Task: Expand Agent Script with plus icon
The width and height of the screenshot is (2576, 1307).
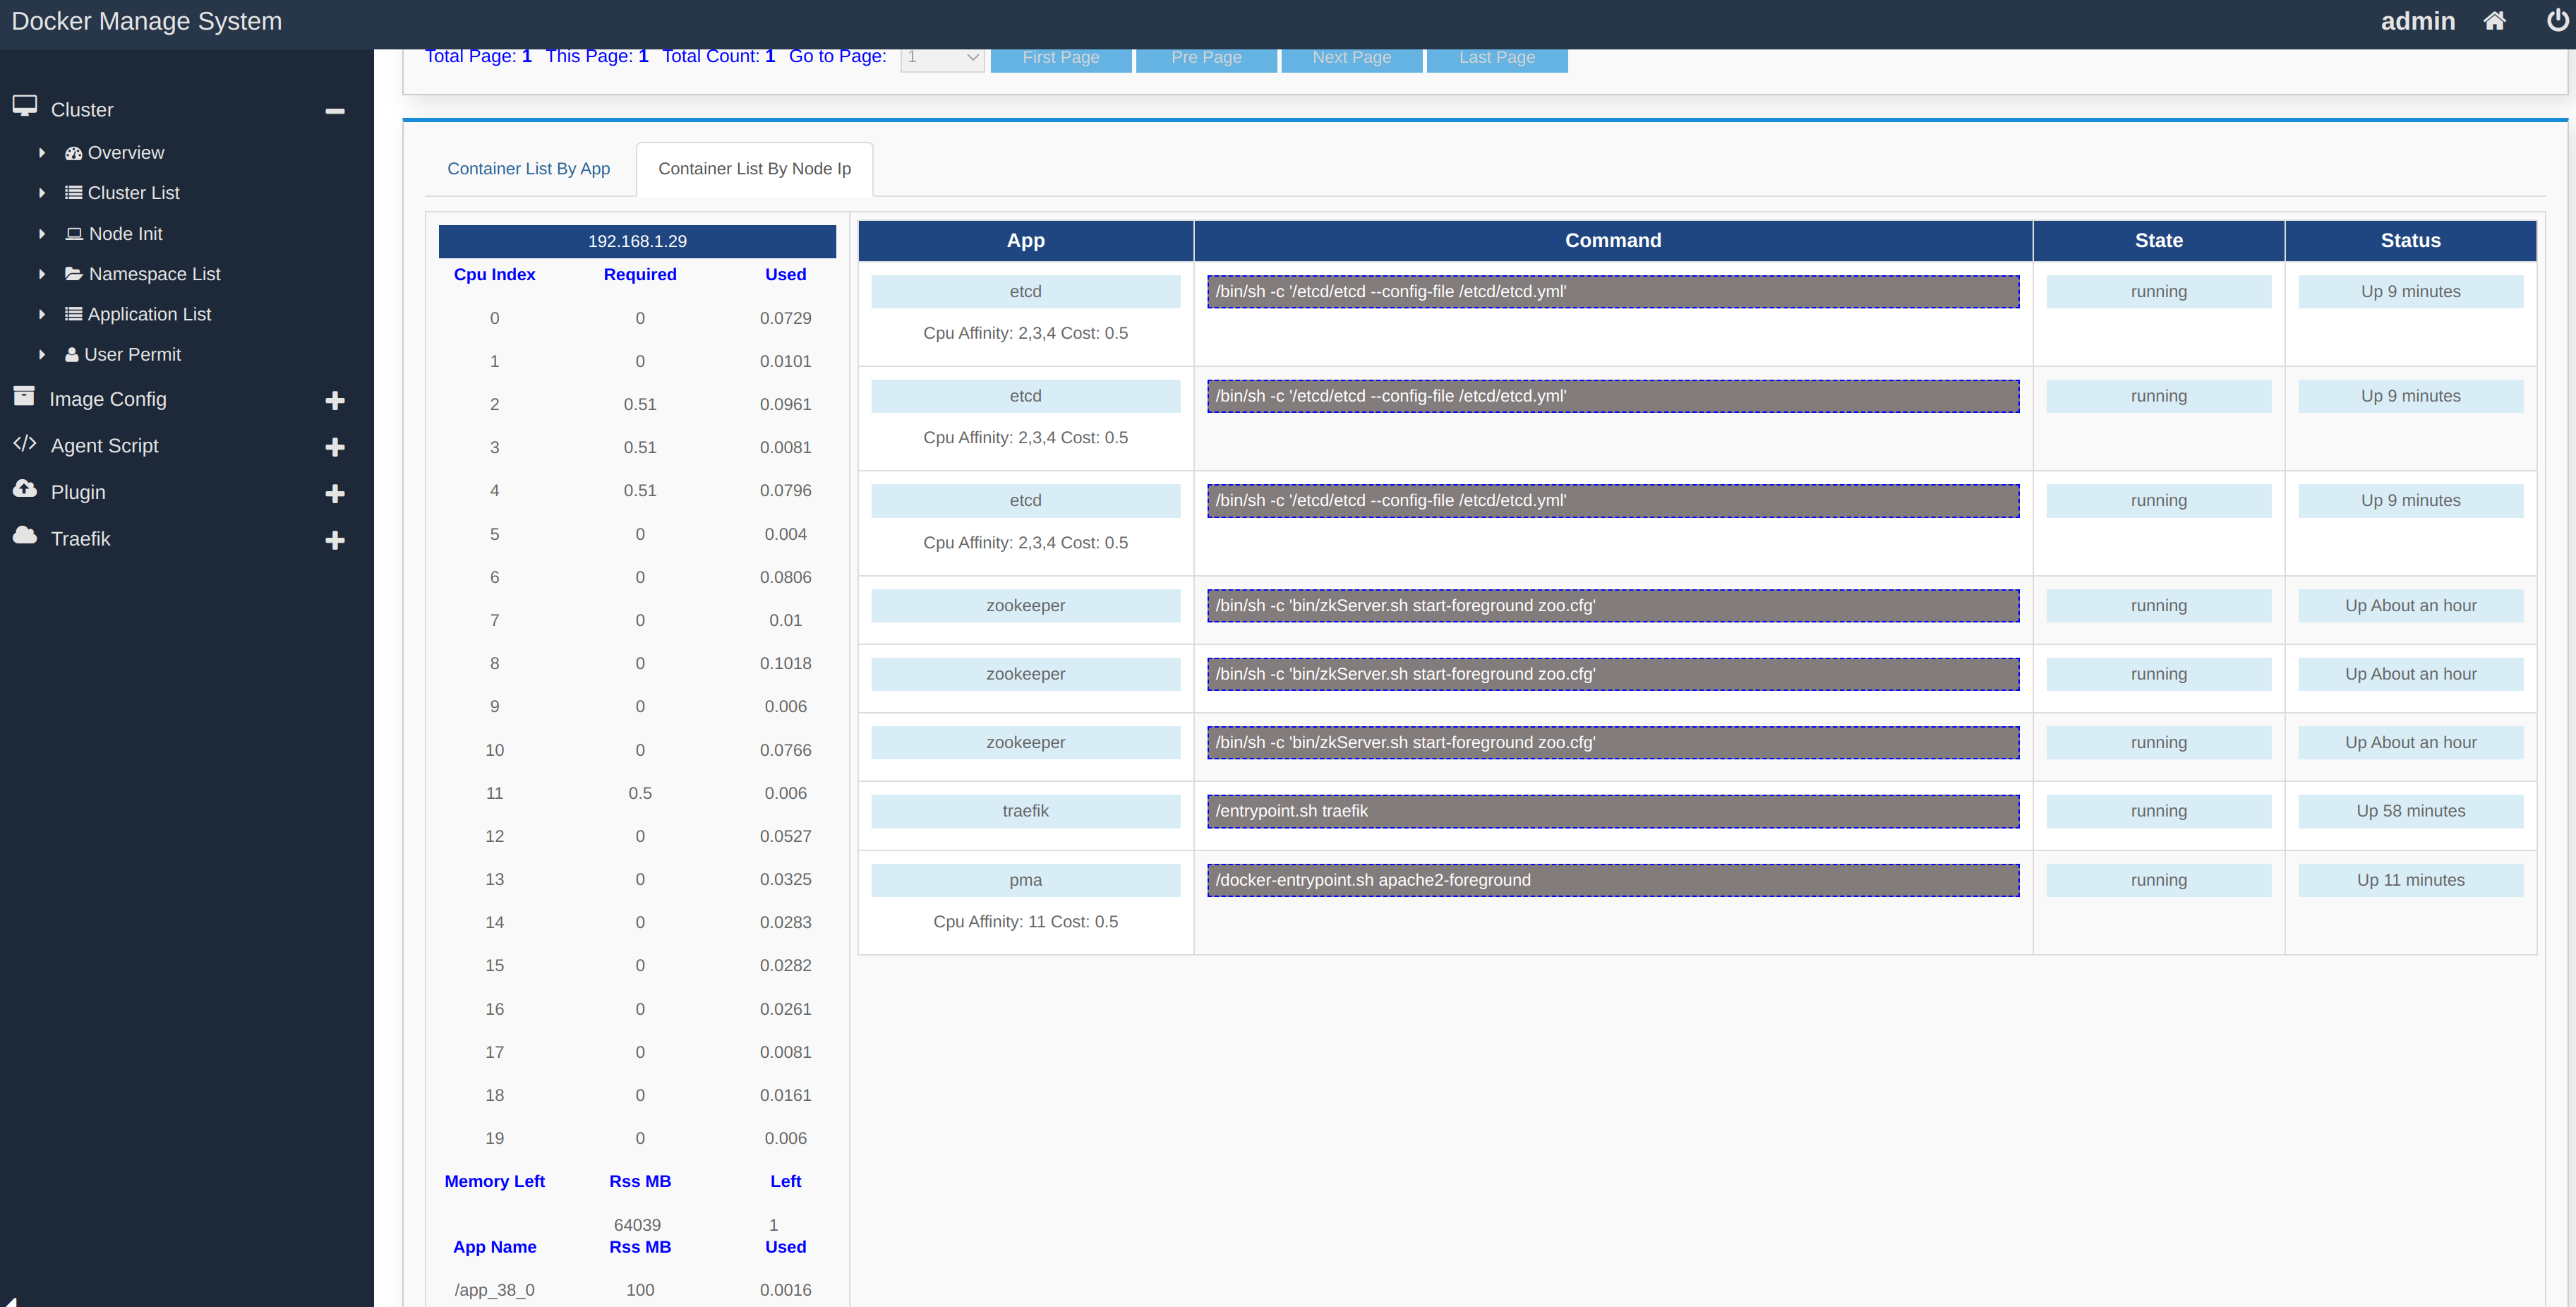Action: [335, 447]
